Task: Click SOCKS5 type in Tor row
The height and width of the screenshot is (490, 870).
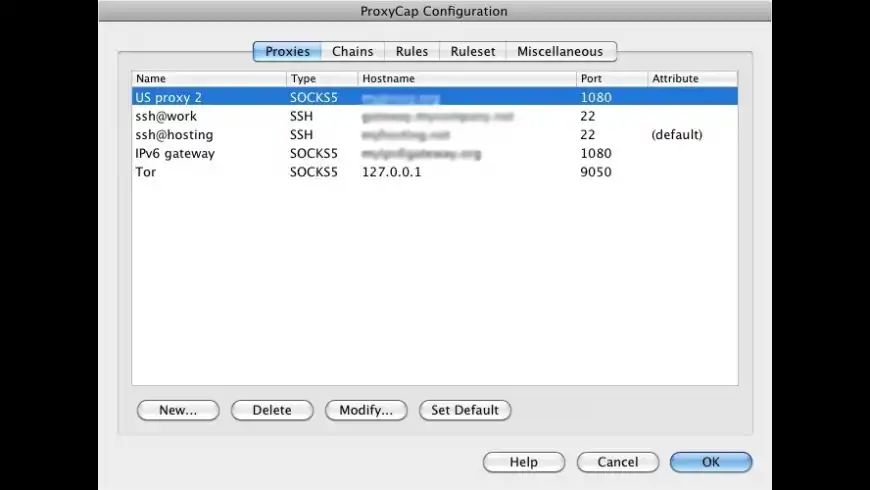Action: pyautogui.click(x=313, y=172)
